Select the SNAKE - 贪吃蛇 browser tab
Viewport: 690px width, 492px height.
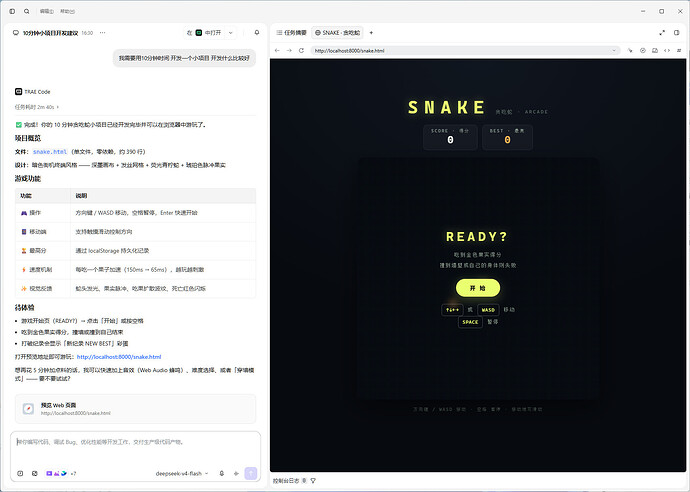(338, 33)
